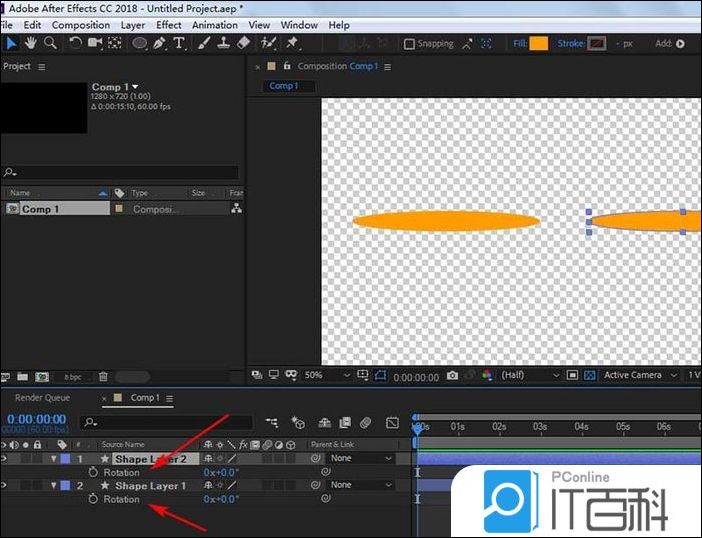The width and height of the screenshot is (702, 538).
Task: Click the snapshot camera icon in viewer
Action: [x=453, y=376]
